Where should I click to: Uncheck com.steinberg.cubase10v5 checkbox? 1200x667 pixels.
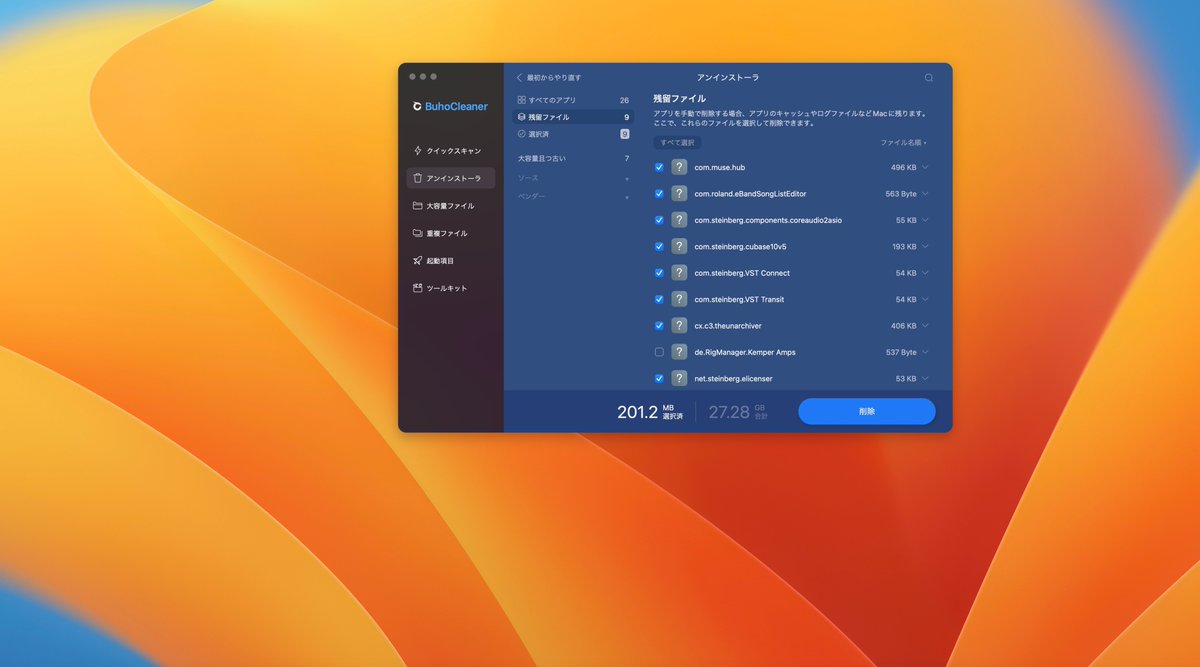[x=659, y=246]
